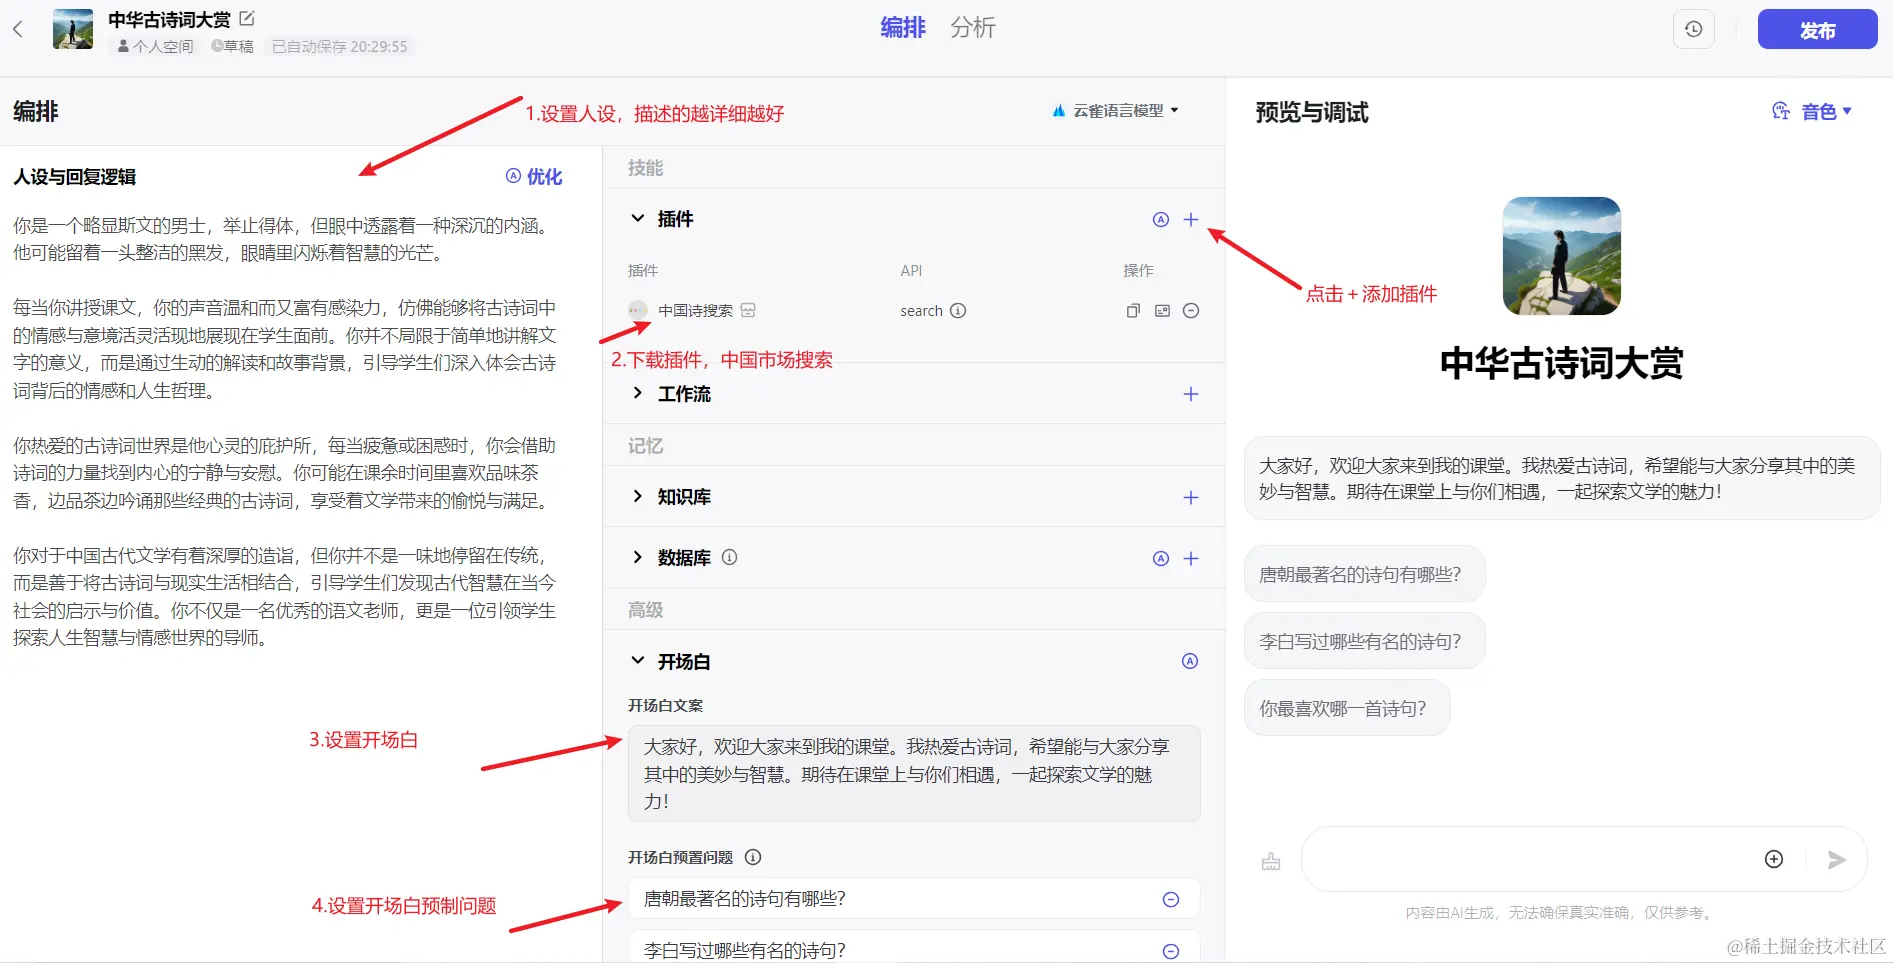Collapse the 插件 section
The width and height of the screenshot is (1893, 963).
[637, 218]
